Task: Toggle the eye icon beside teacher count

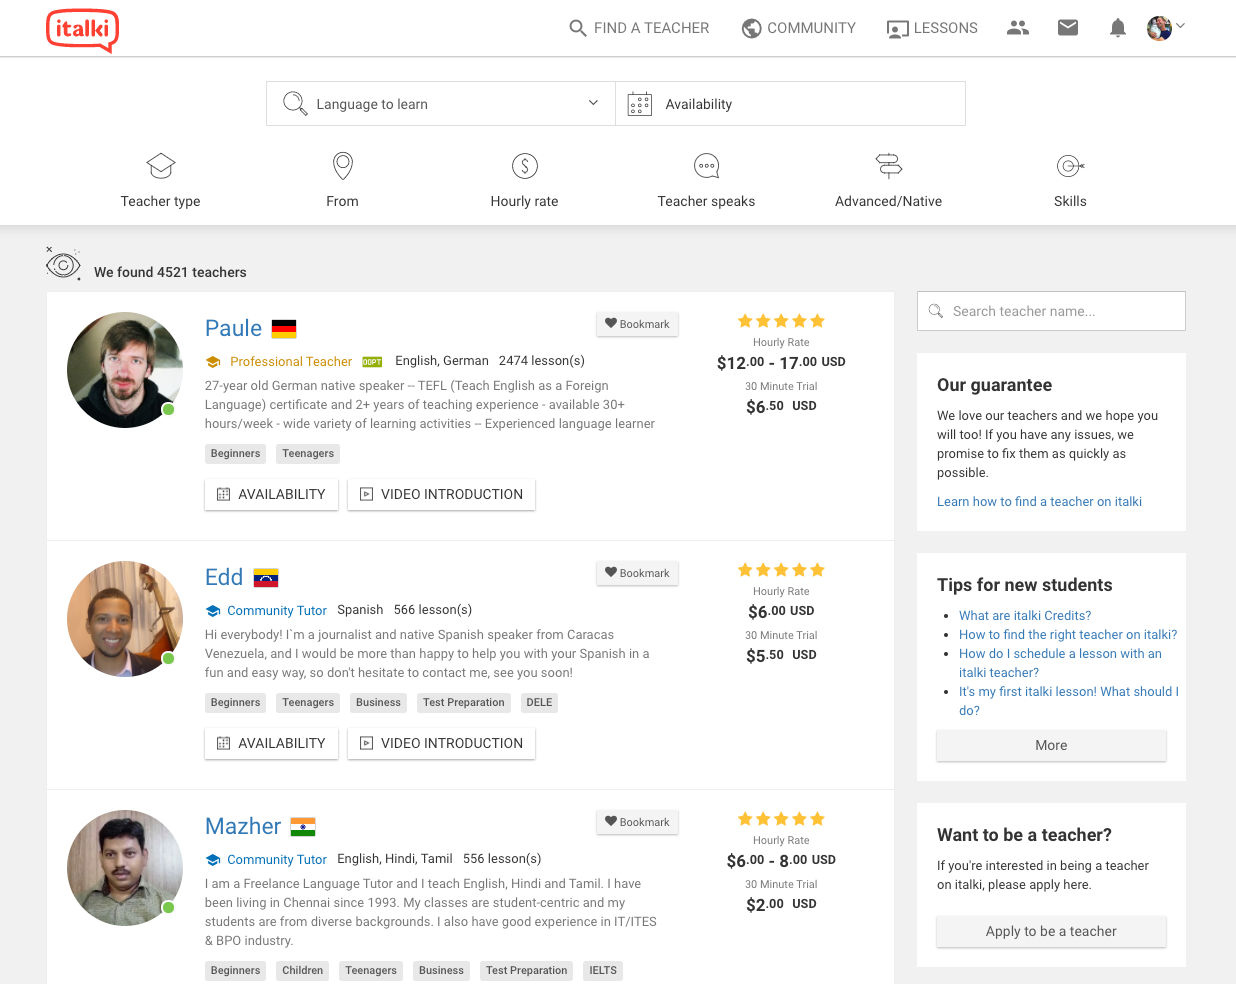Action: (63, 264)
